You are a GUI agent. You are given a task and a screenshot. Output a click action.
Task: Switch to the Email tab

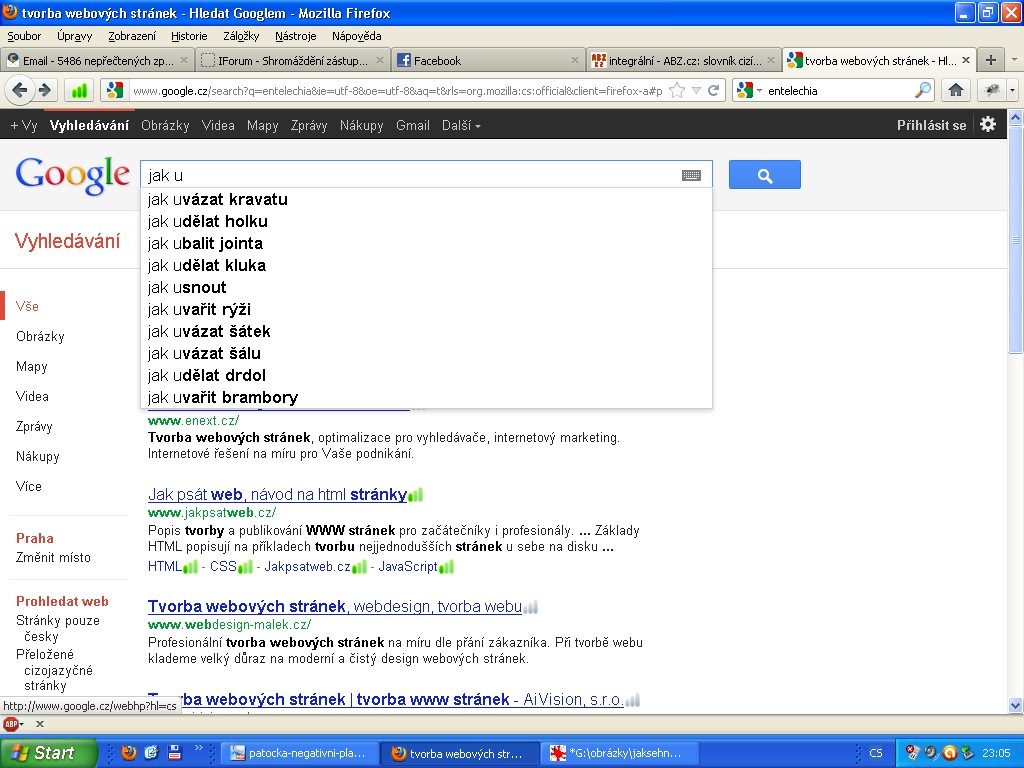pos(97,60)
